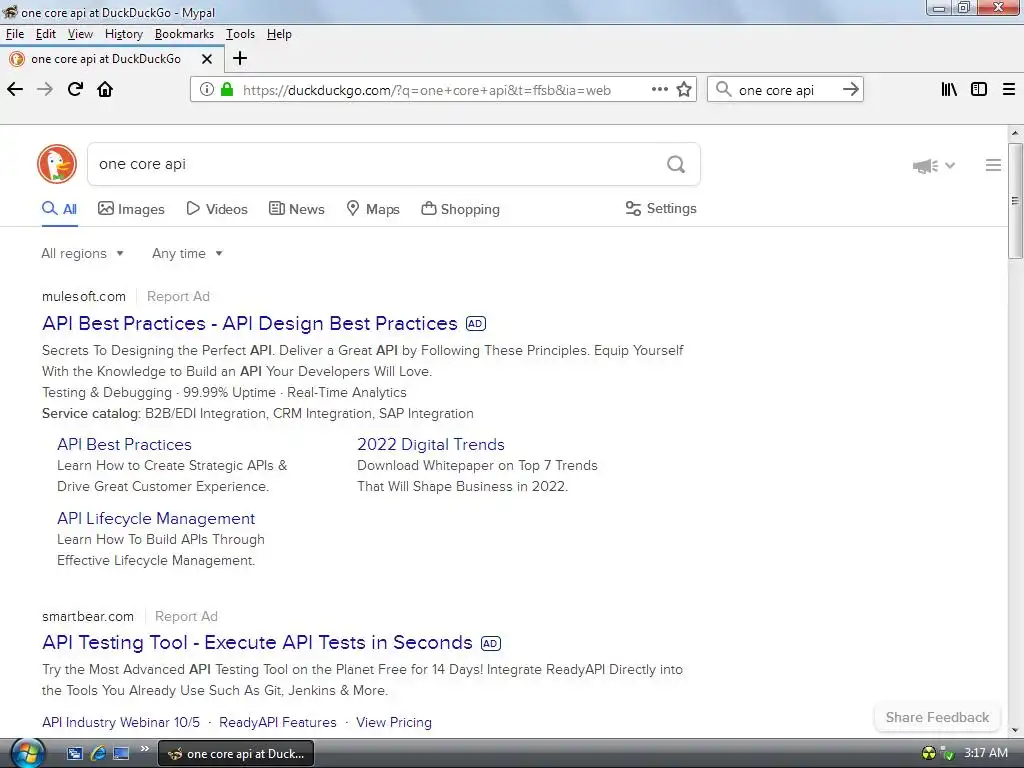Open 2022 Digital Trends link
Screen dimensions: 1024x768
pos(431,445)
